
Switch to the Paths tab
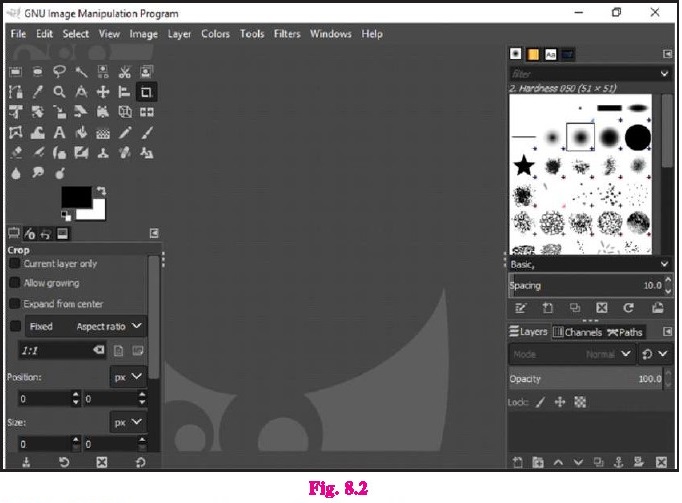click(625, 332)
